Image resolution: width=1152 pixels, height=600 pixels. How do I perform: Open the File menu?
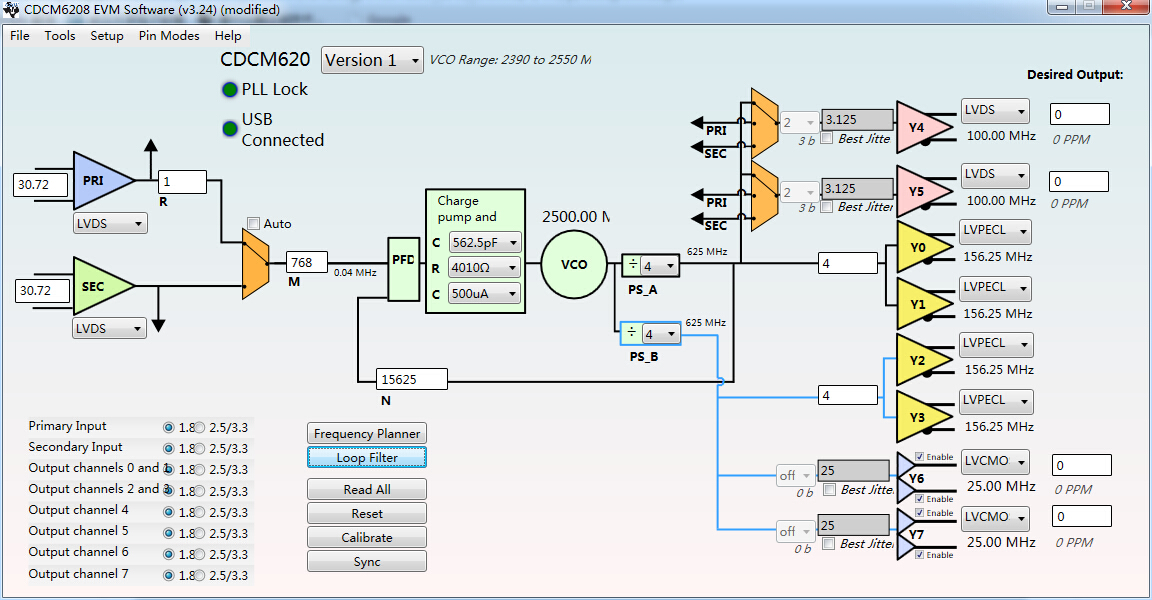pos(20,35)
